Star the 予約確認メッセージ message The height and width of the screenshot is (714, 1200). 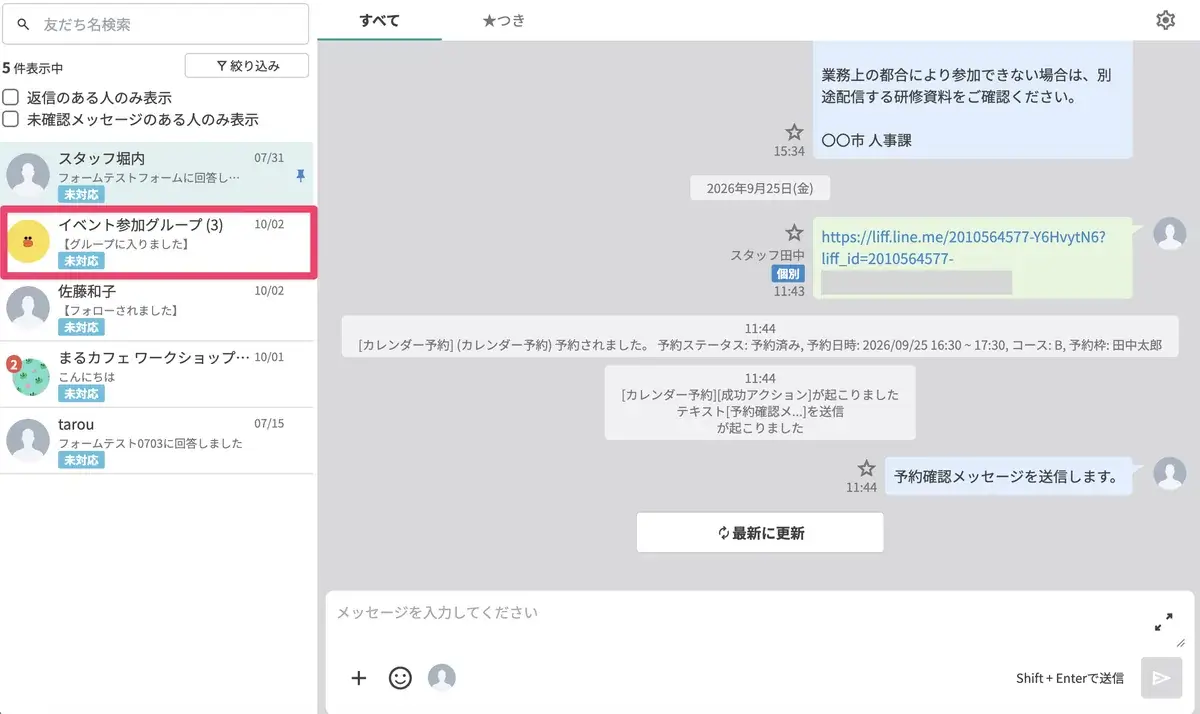pyautogui.click(x=867, y=468)
